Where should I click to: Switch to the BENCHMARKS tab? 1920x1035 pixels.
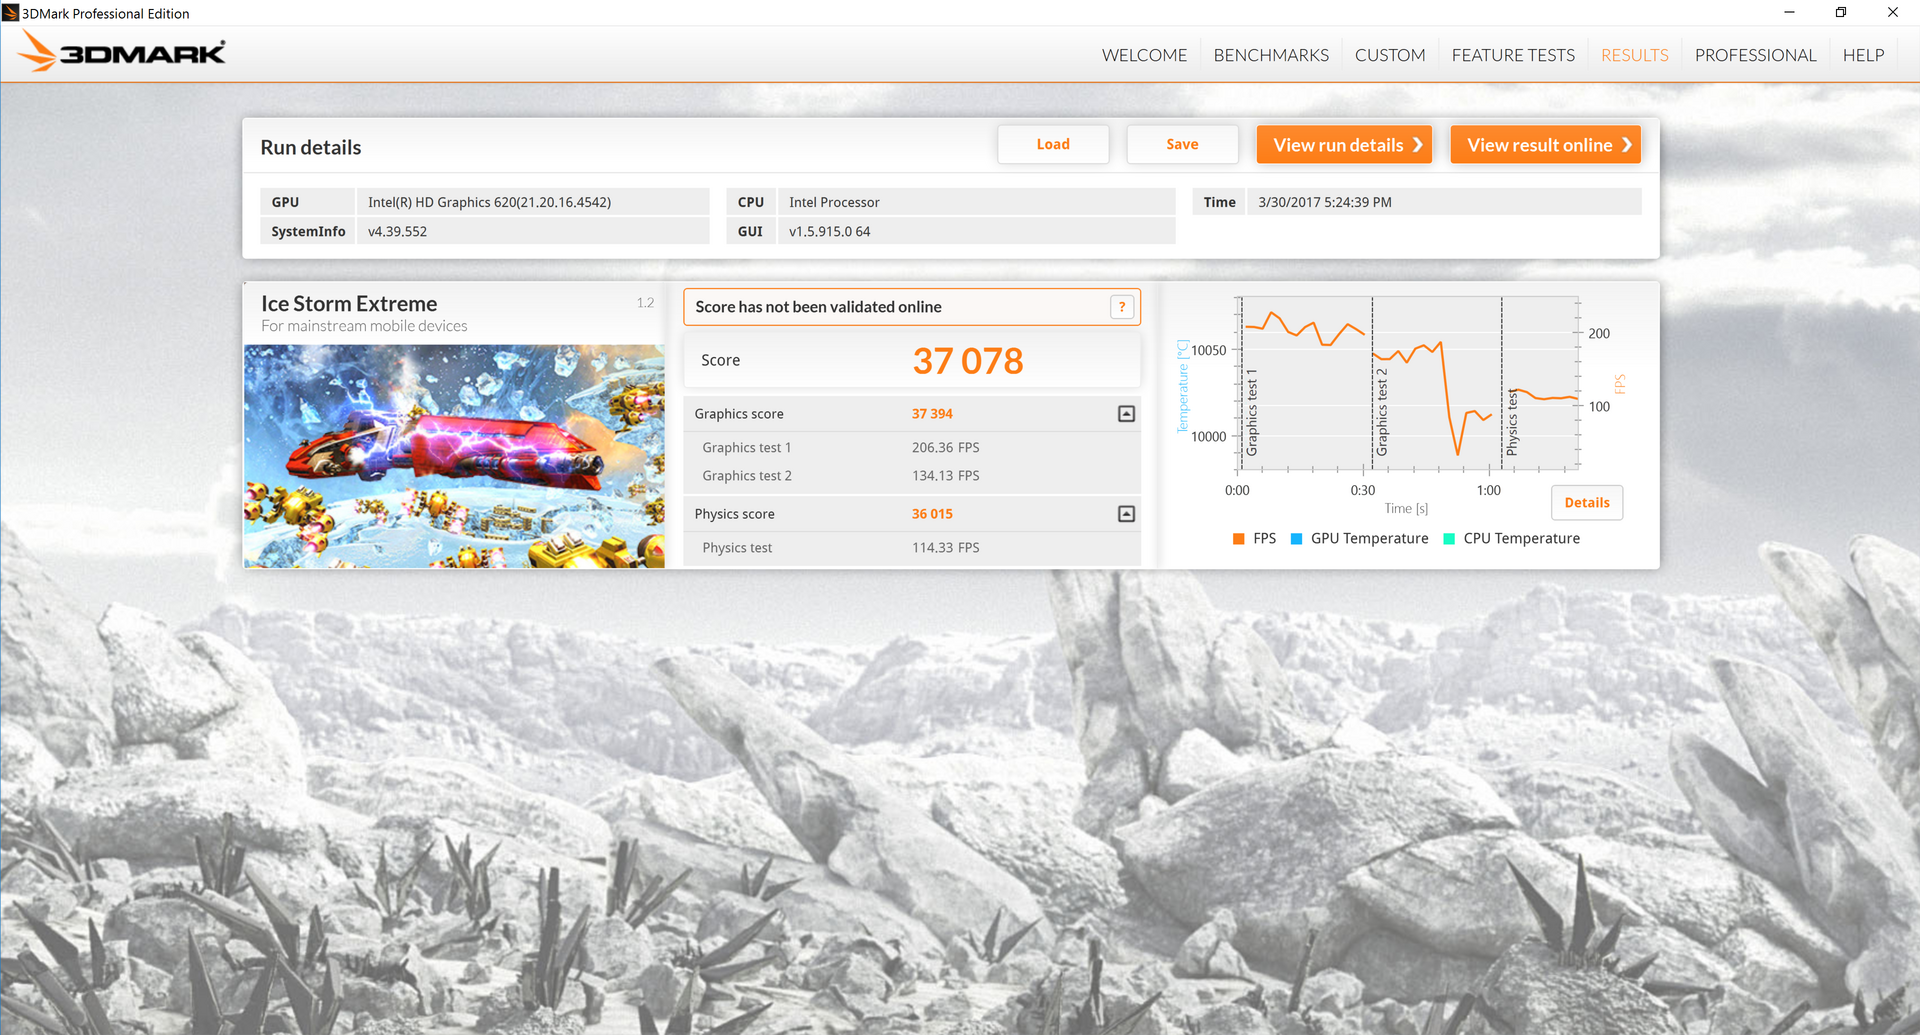1271,55
